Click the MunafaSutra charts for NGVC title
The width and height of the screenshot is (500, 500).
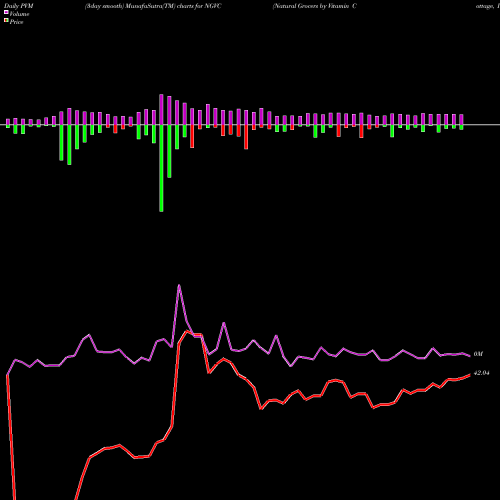coord(153,6)
